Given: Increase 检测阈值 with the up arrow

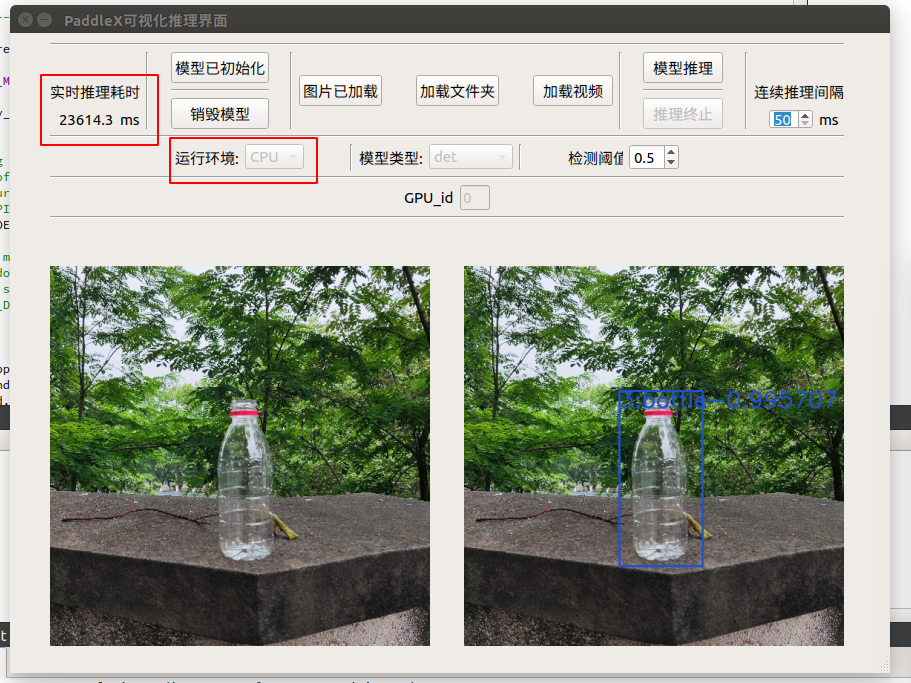Looking at the screenshot, I should click(x=671, y=153).
